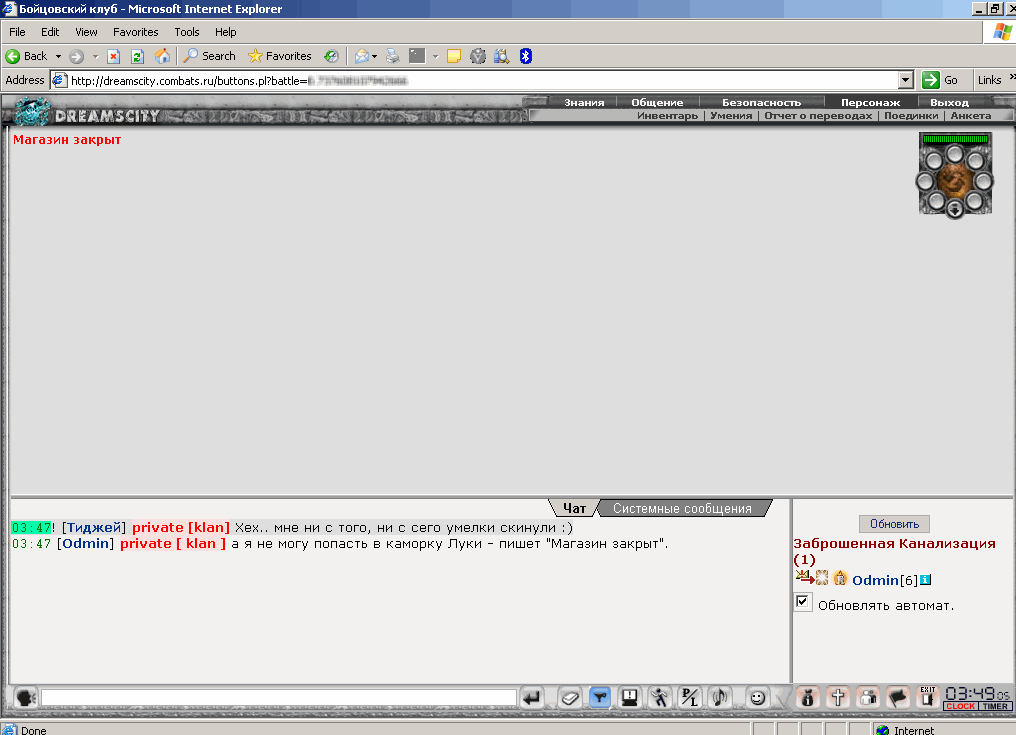Click the money bag icon in the bottom bar

(807, 697)
